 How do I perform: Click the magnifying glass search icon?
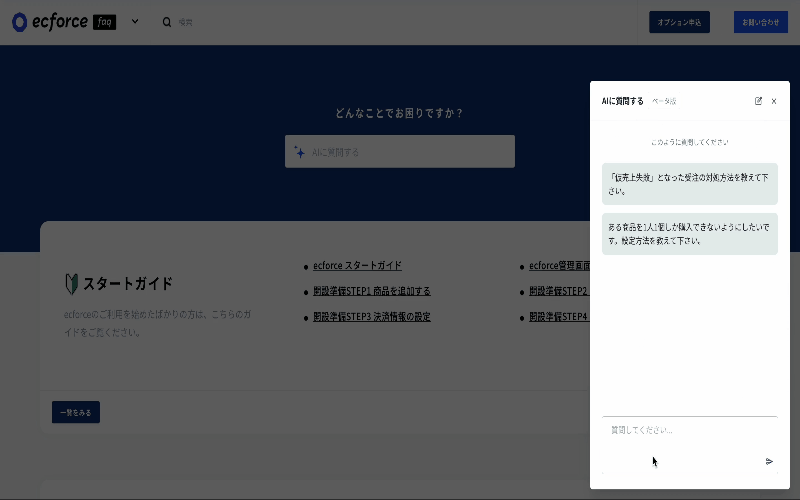167,22
